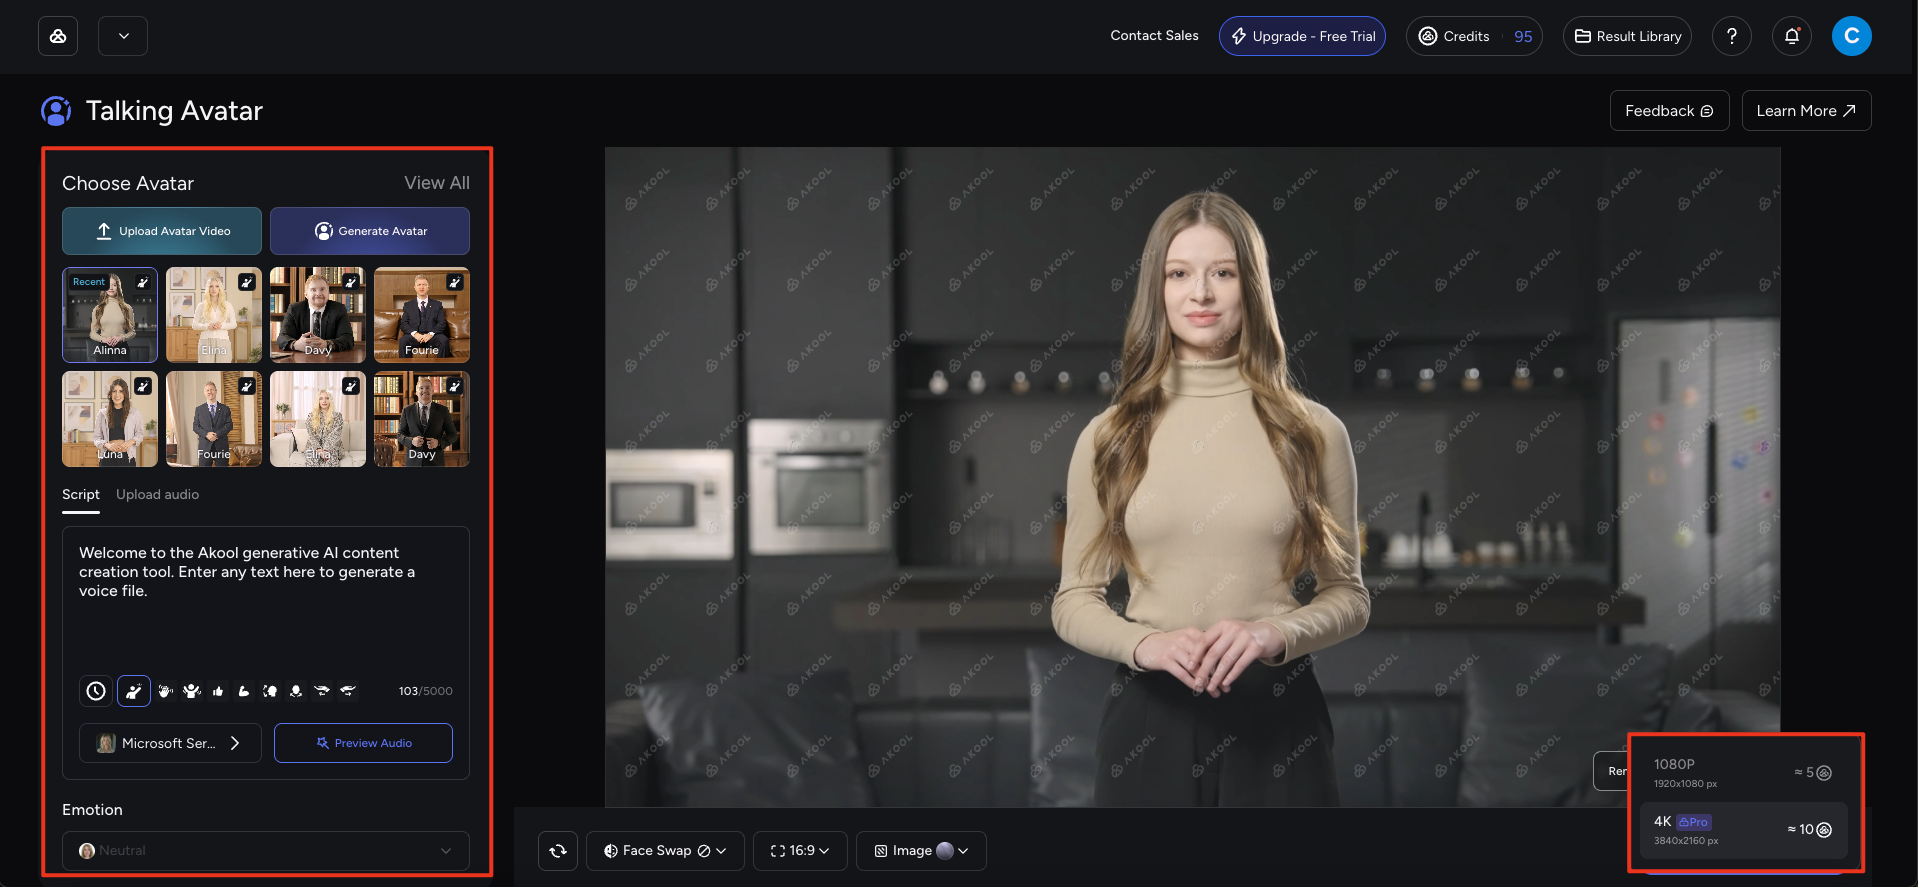
Task: Insert the head-nod gesture icon
Action: pos(296,691)
